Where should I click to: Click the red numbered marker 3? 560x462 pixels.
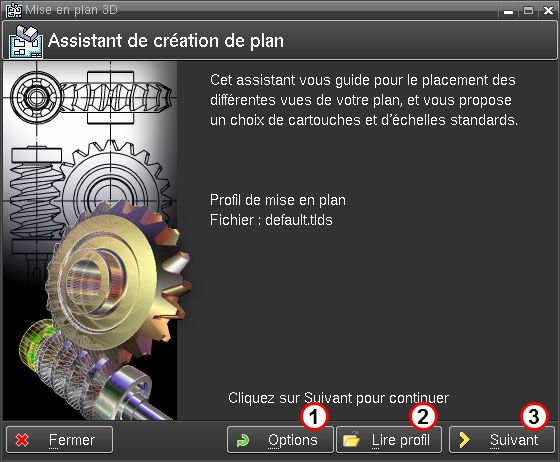[534, 416]
